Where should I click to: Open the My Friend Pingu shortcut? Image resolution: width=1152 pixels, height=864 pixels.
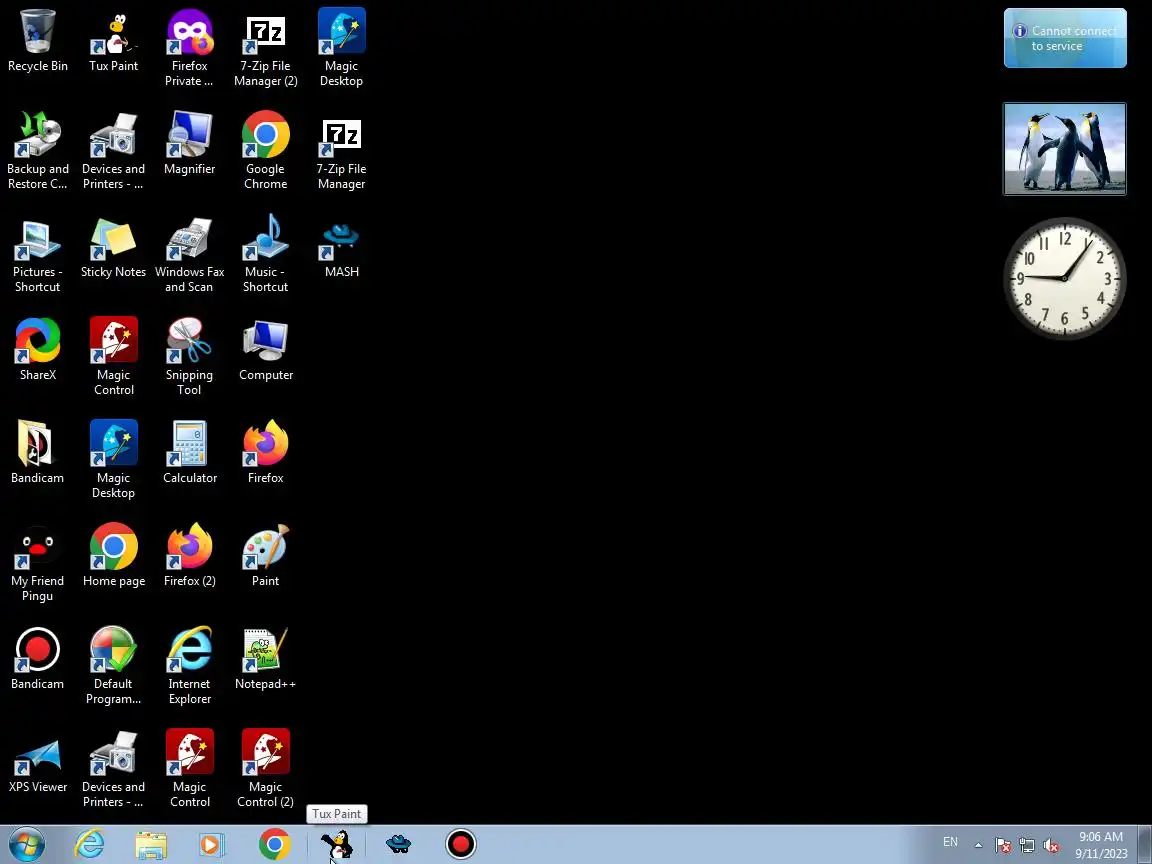(37, 563)
